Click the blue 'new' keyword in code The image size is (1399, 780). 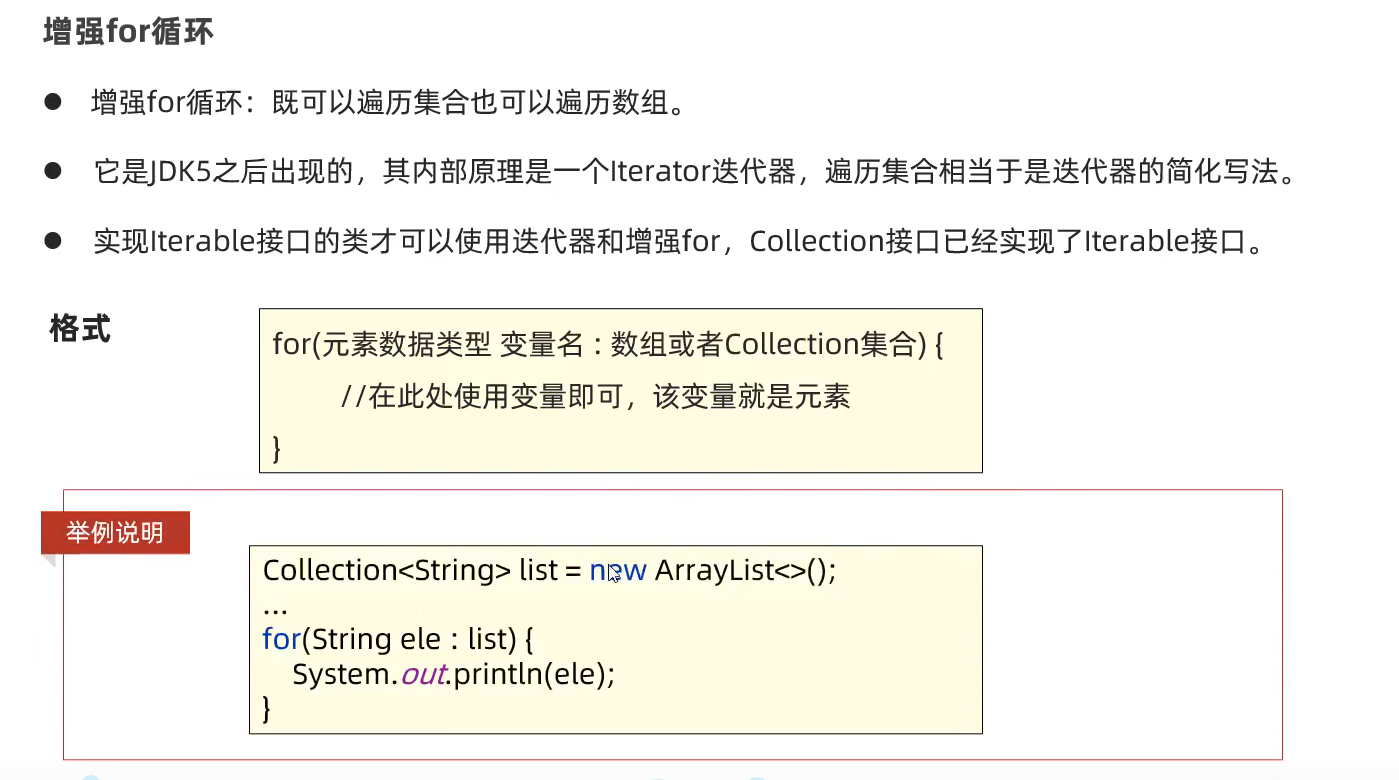pyautogui.click(x=618, y=571)
